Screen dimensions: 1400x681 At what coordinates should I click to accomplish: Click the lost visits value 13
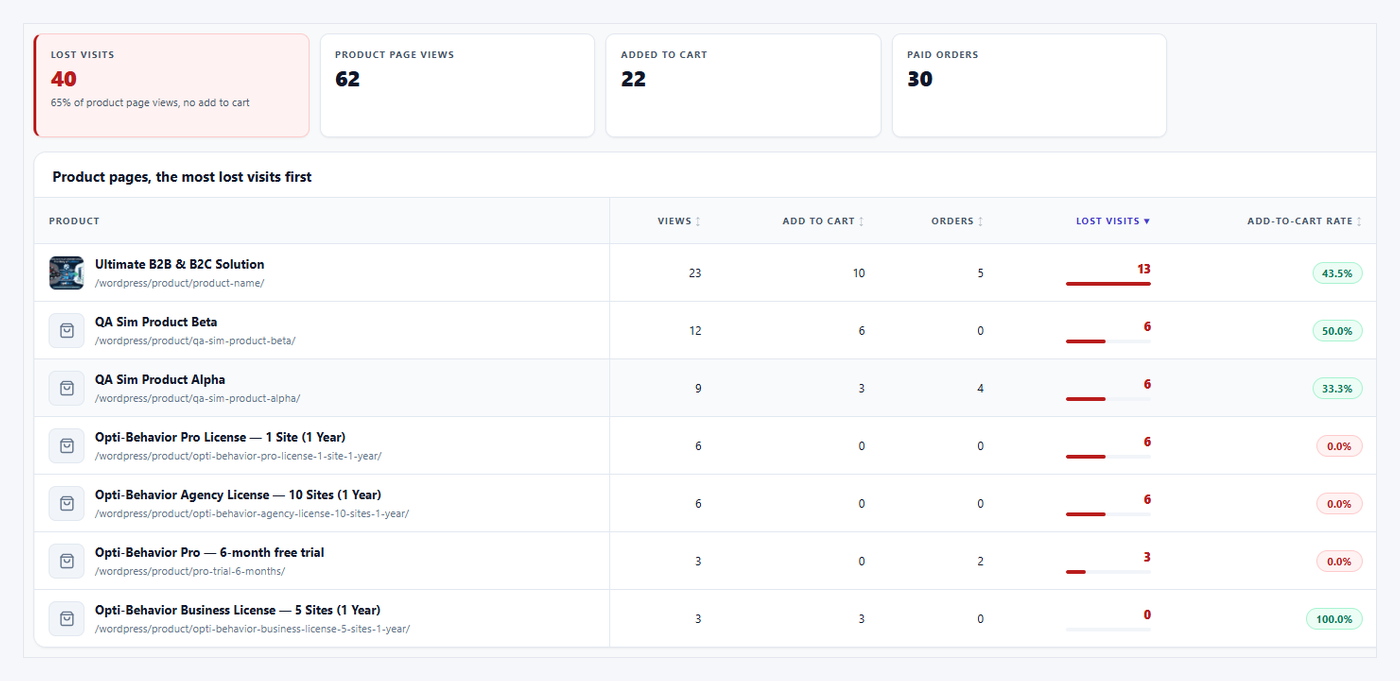[1144, 269]
